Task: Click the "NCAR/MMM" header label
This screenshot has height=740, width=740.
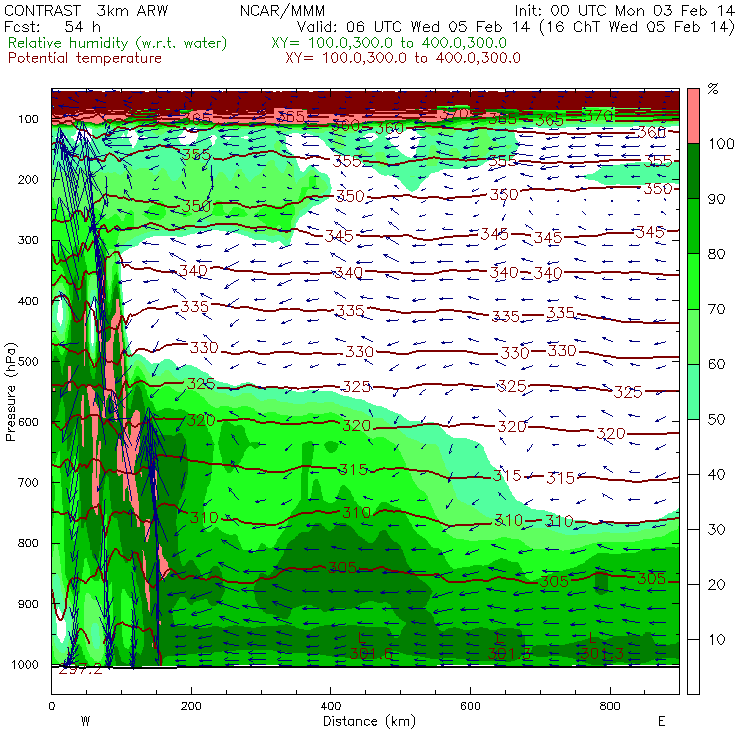Action: point(282,11)
